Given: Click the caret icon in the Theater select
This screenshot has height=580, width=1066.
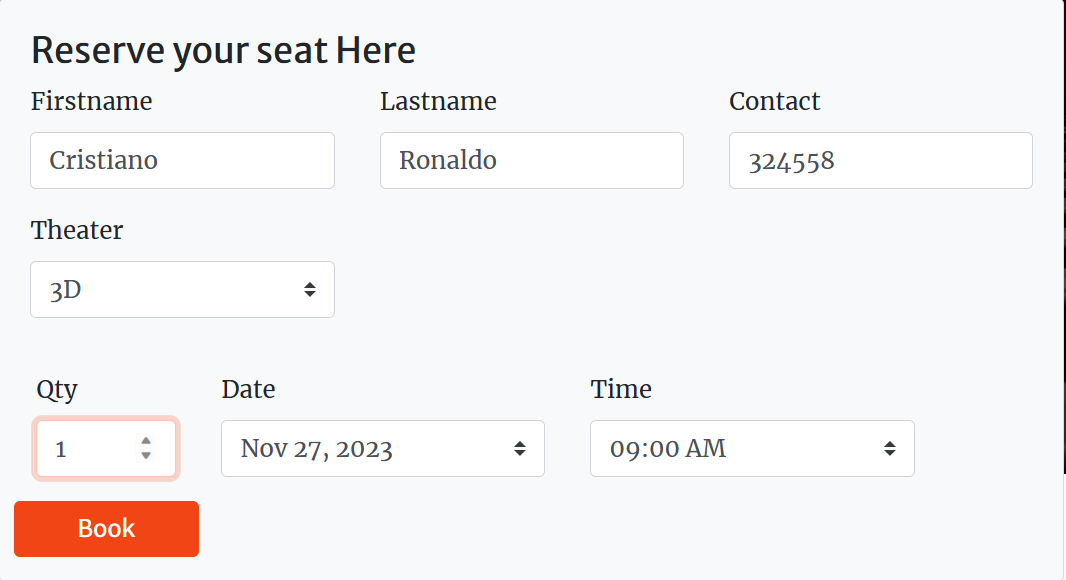Looking at the screenshot, I should point(310,290).
